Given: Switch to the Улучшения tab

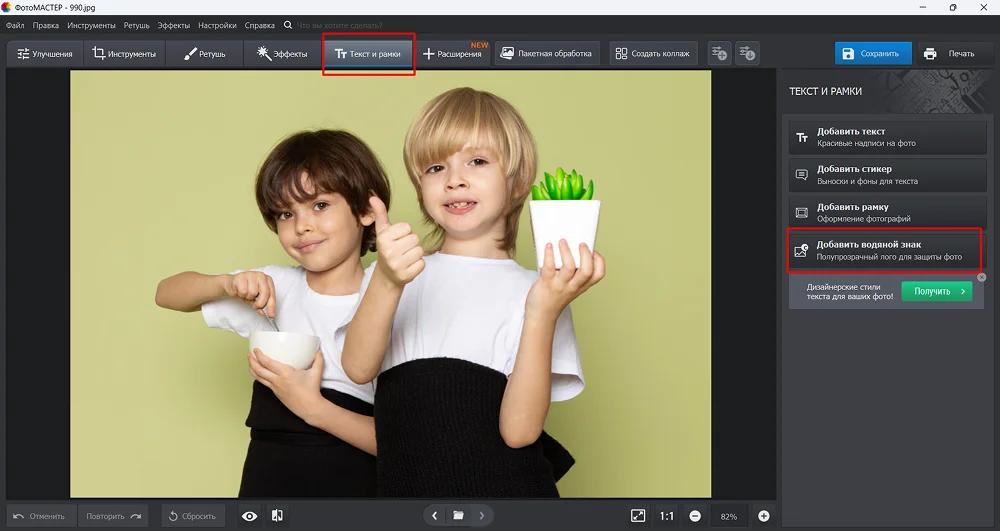Looking at the screenshot, I should pos(44,54).
